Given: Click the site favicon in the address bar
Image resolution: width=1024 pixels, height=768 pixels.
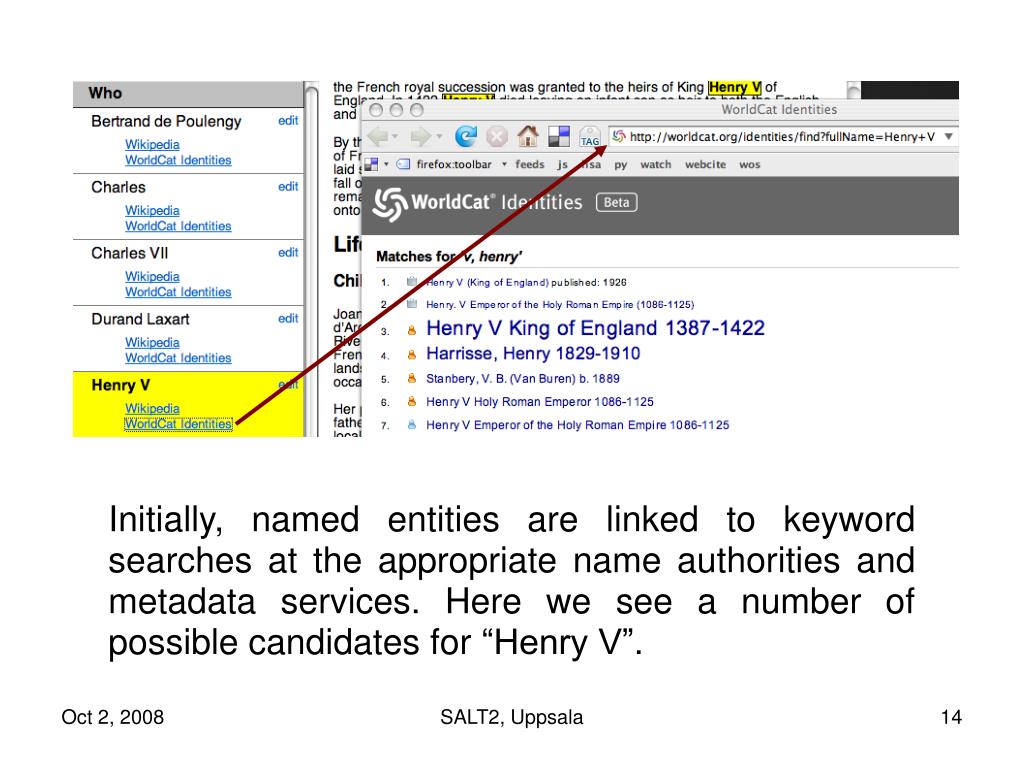Looking at the screenshot, I should (618, 136).
